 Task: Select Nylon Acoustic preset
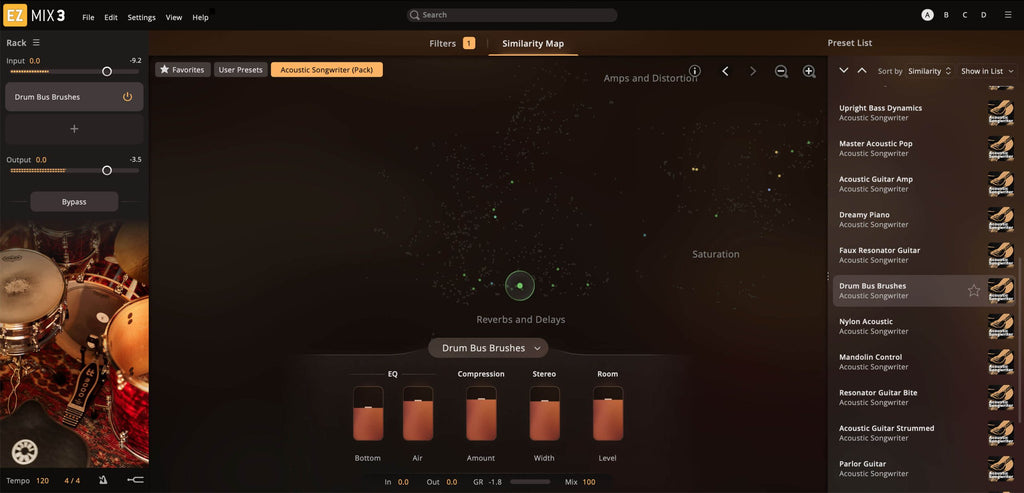[x=925, y=326]
